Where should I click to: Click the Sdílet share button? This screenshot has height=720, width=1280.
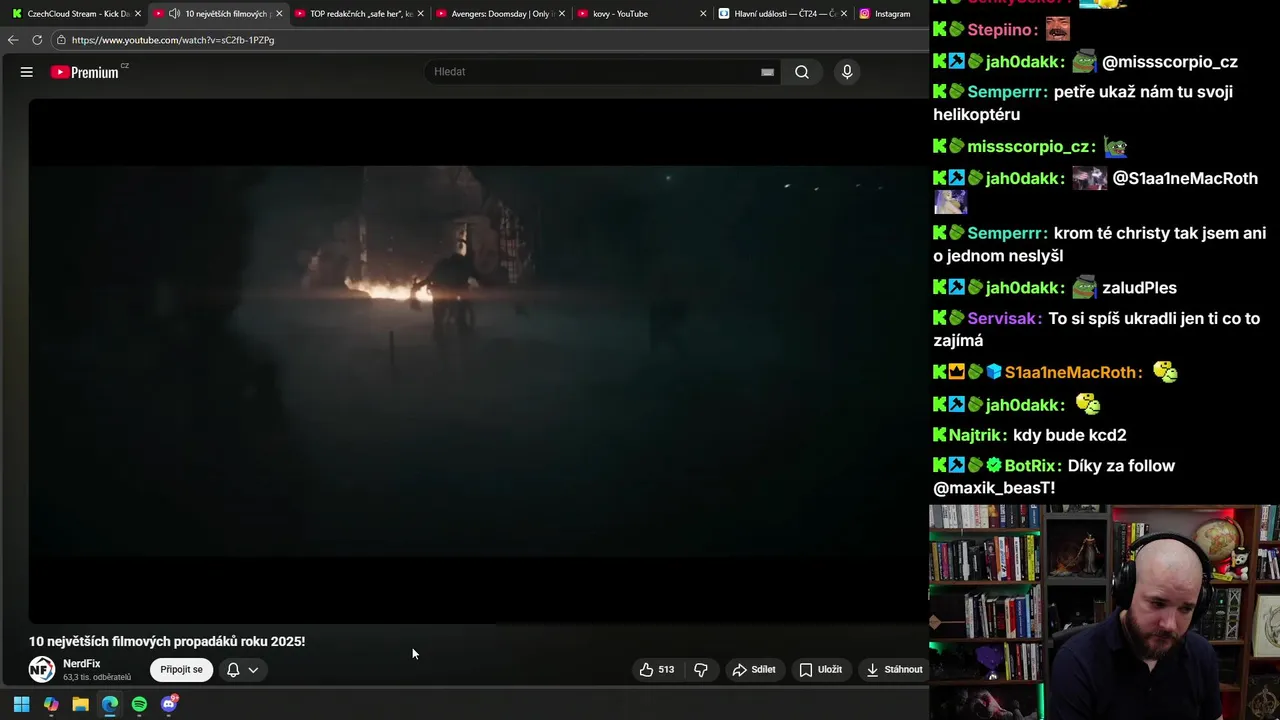[754, 670]
